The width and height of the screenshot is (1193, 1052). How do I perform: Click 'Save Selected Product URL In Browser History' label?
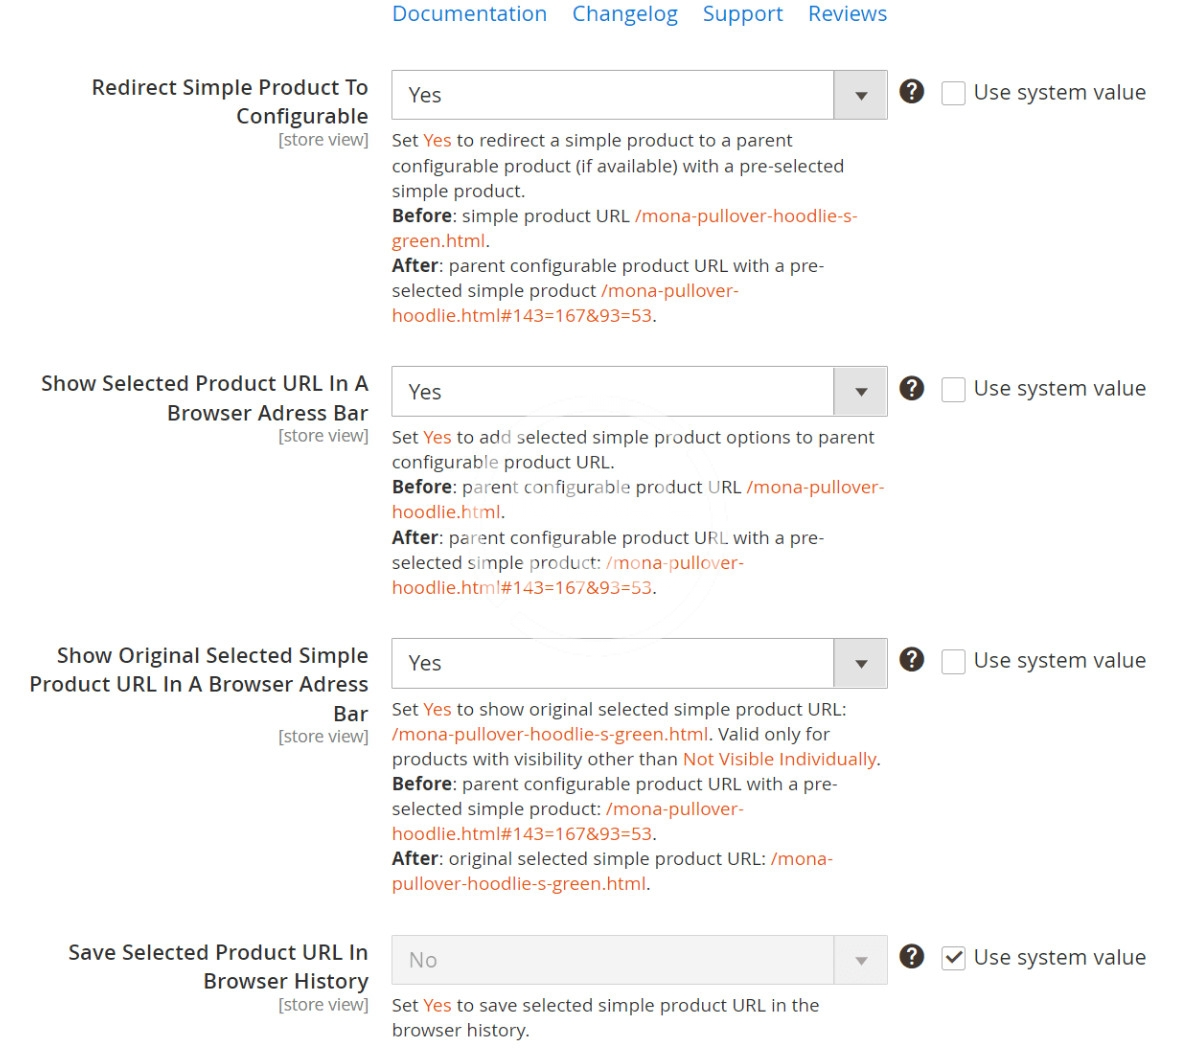pyautogui.click(x=218, y=966)
